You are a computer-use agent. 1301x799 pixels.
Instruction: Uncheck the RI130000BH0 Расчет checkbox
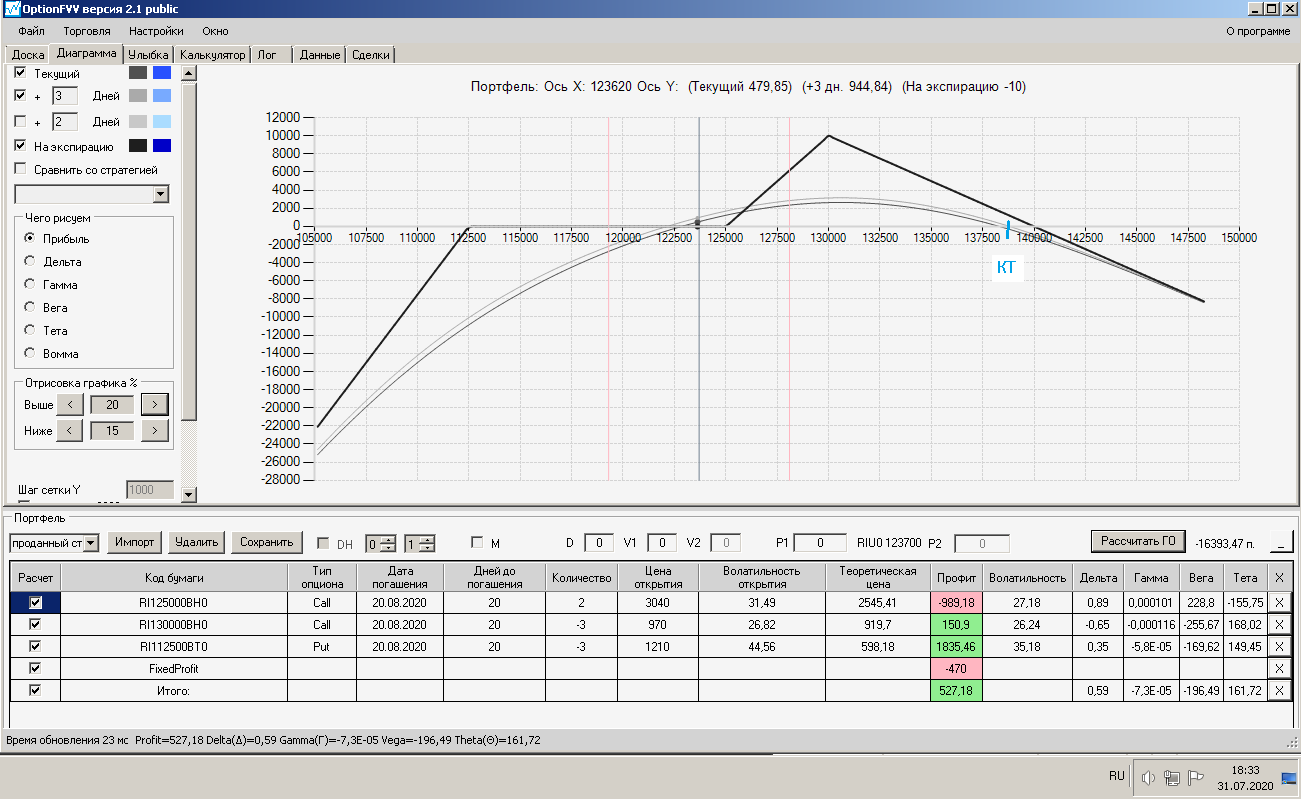coord(35,624)
